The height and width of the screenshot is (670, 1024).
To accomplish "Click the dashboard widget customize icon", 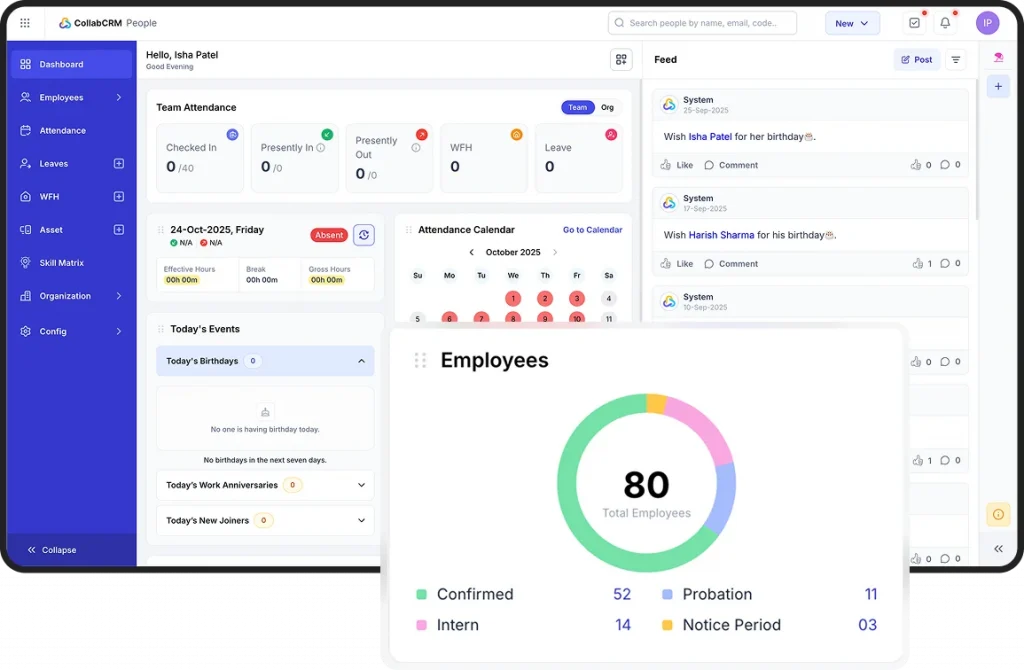I will click(x=621, y=60).
